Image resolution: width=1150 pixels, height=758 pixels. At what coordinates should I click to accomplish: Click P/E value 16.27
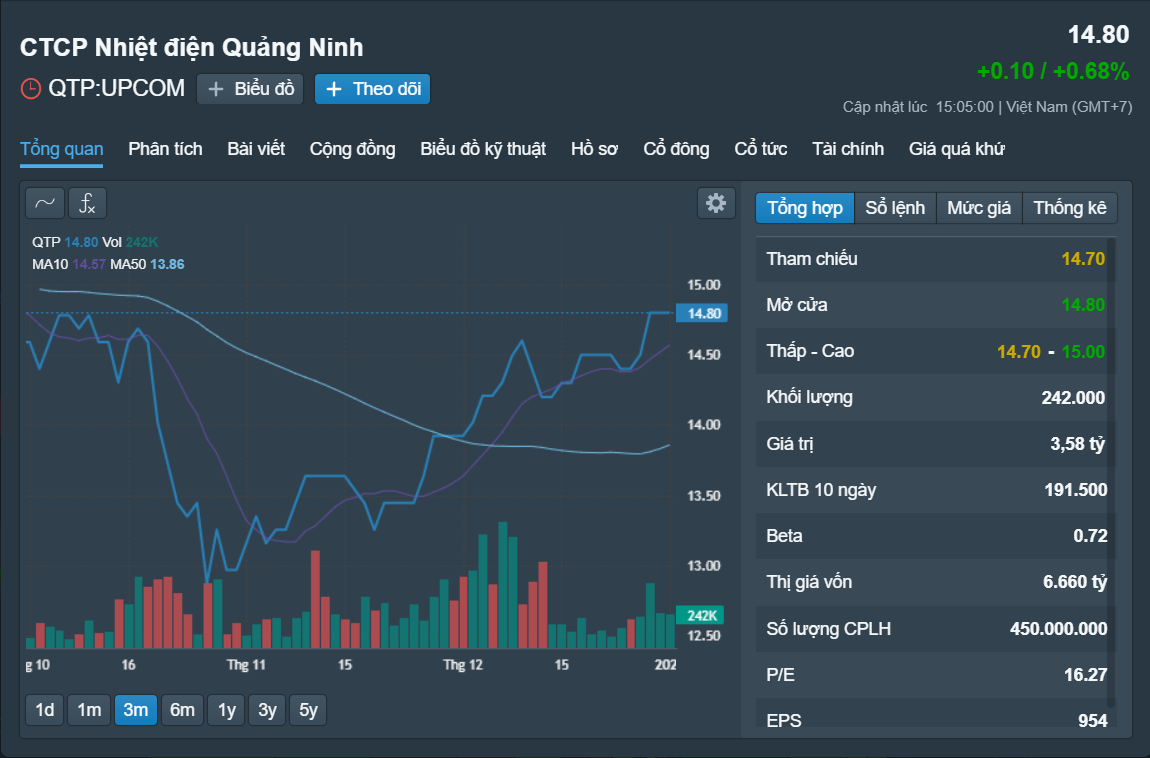point(1085,674)
